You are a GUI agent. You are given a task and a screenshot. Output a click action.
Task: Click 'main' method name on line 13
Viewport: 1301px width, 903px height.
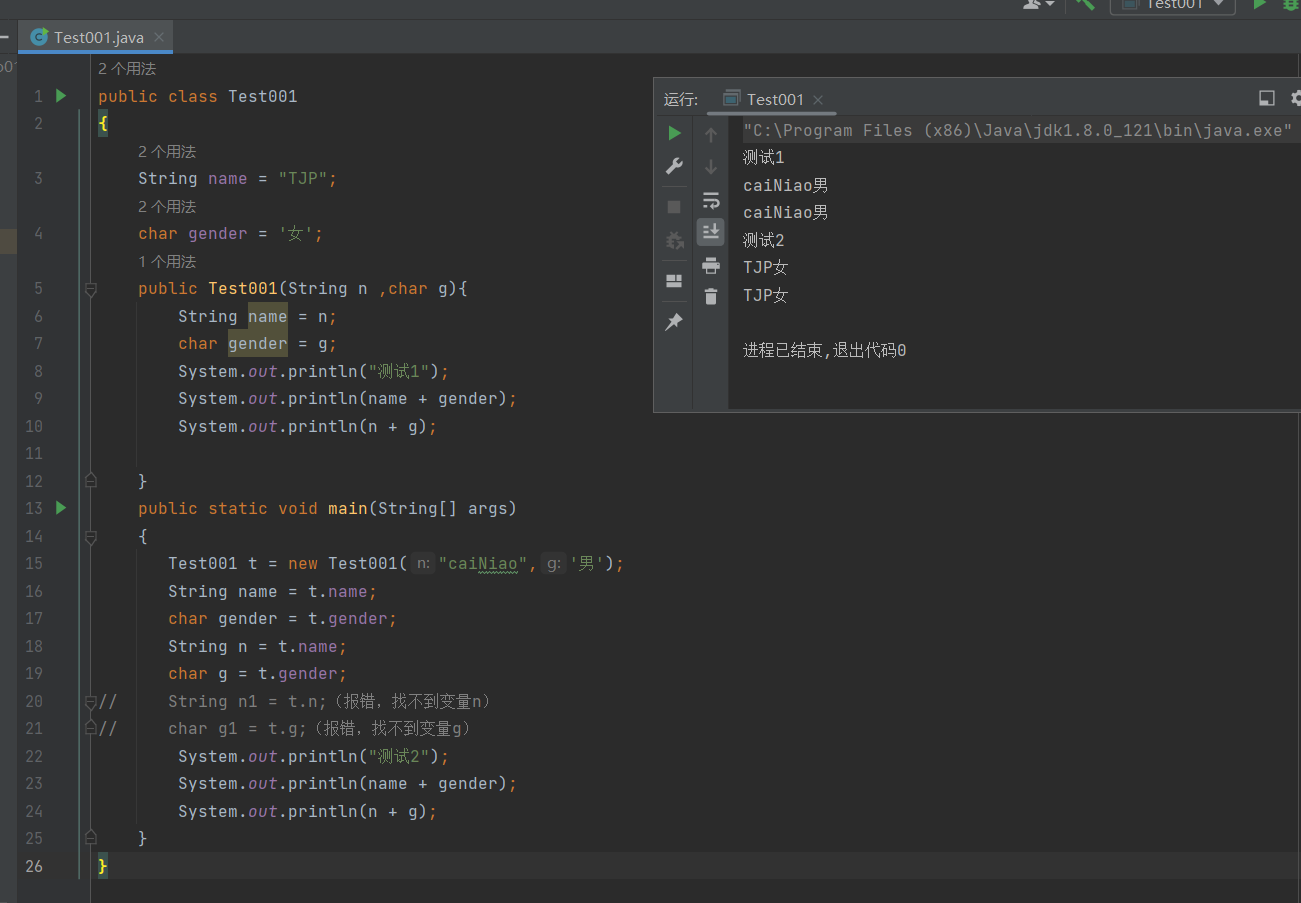click(348, 508)
